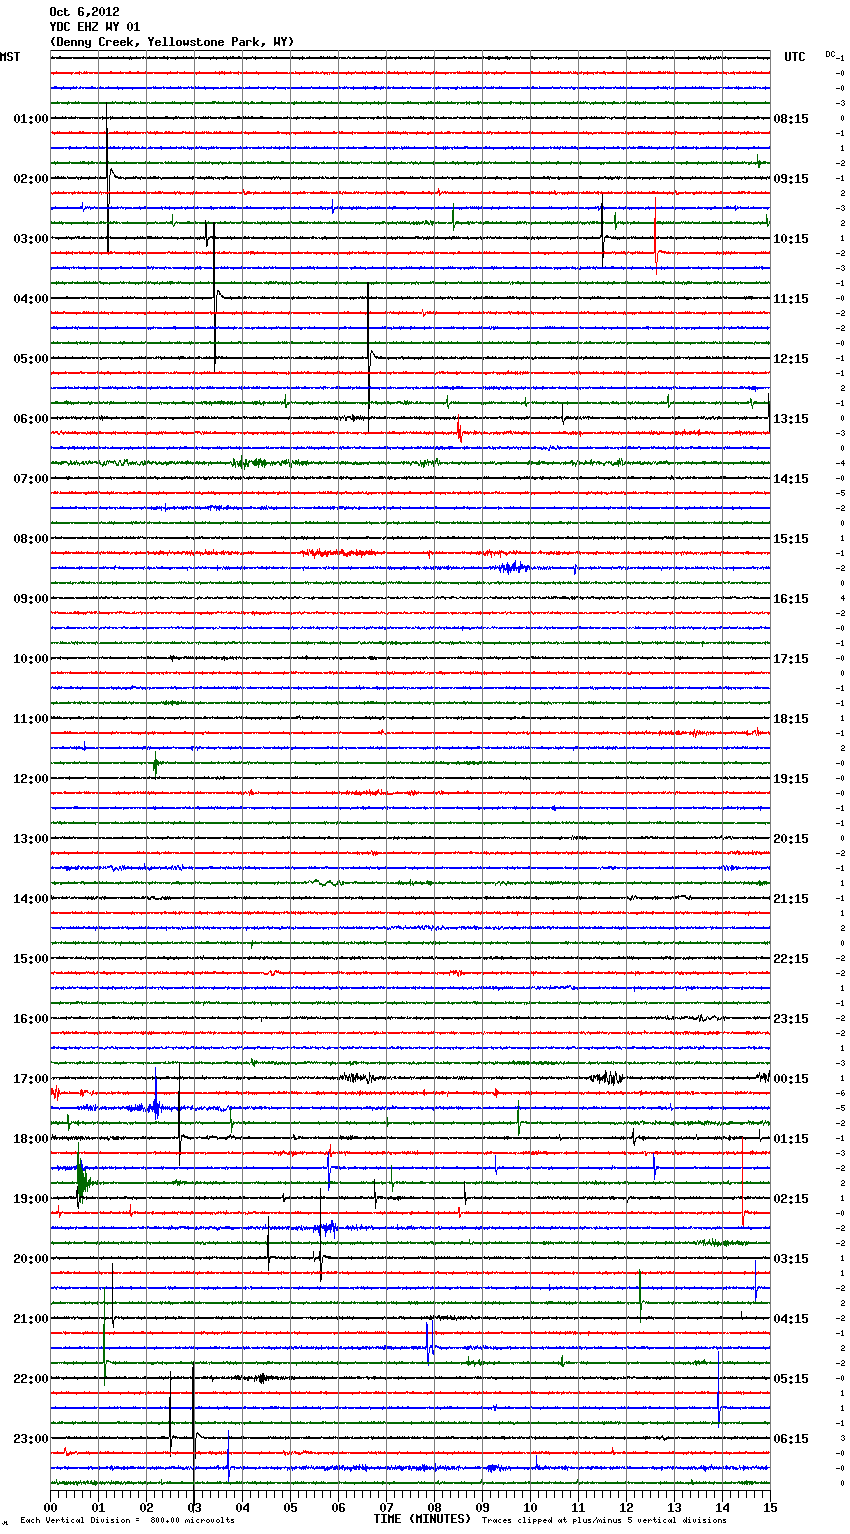Select the "14:00" MST time label
The height and width of the screenshot is (1534, 850).
(x=30, y=899)
